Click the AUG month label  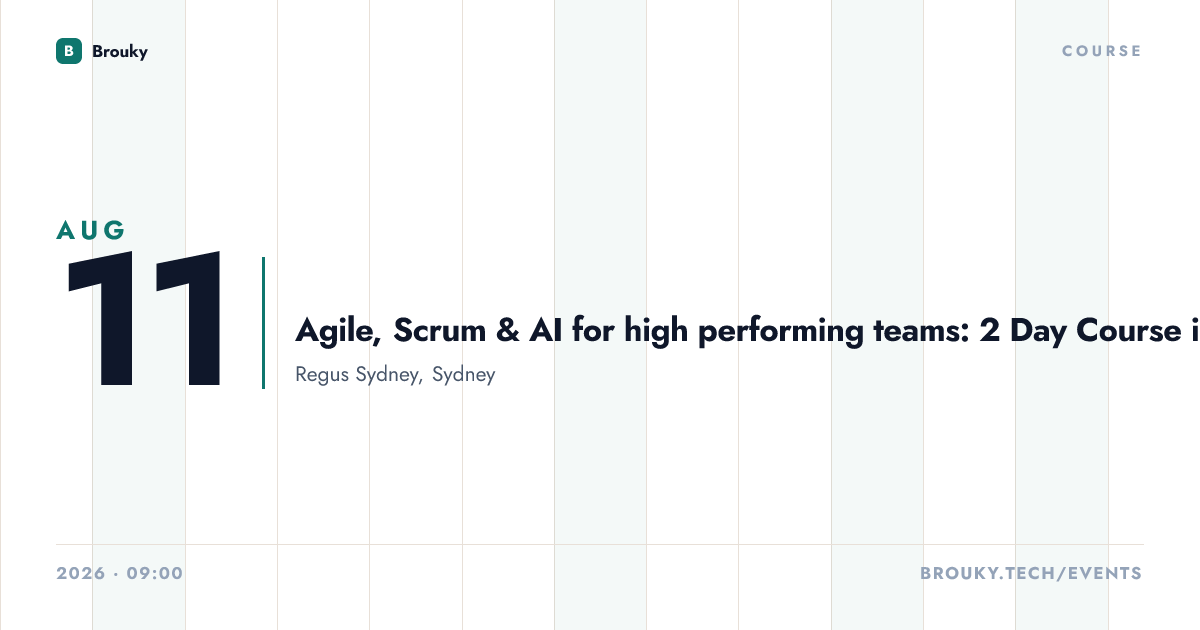91,230
